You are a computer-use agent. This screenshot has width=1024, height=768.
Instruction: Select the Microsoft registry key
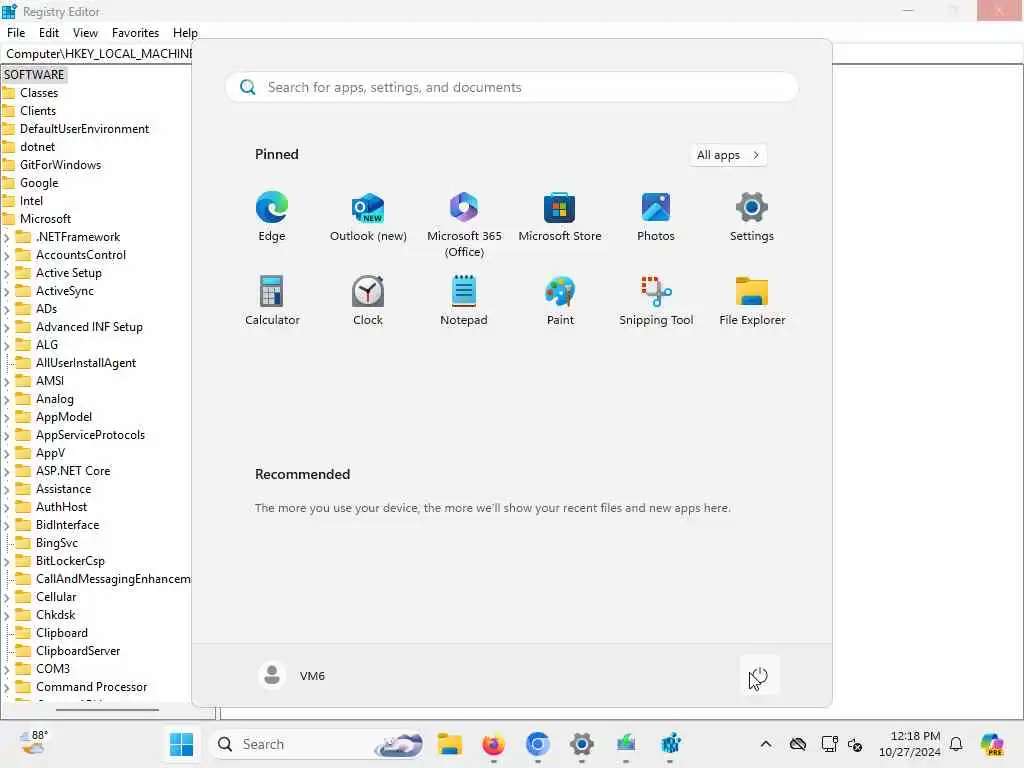(x=45, y=219)
